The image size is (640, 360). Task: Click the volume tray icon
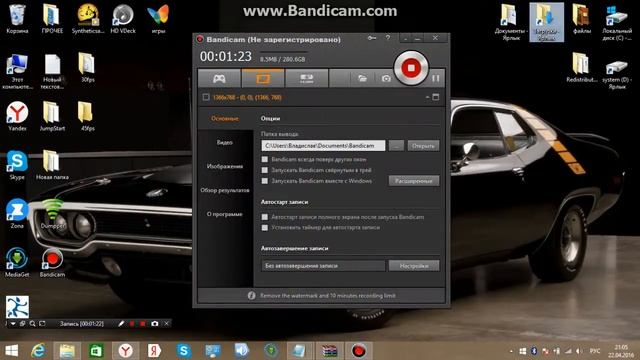579,351
